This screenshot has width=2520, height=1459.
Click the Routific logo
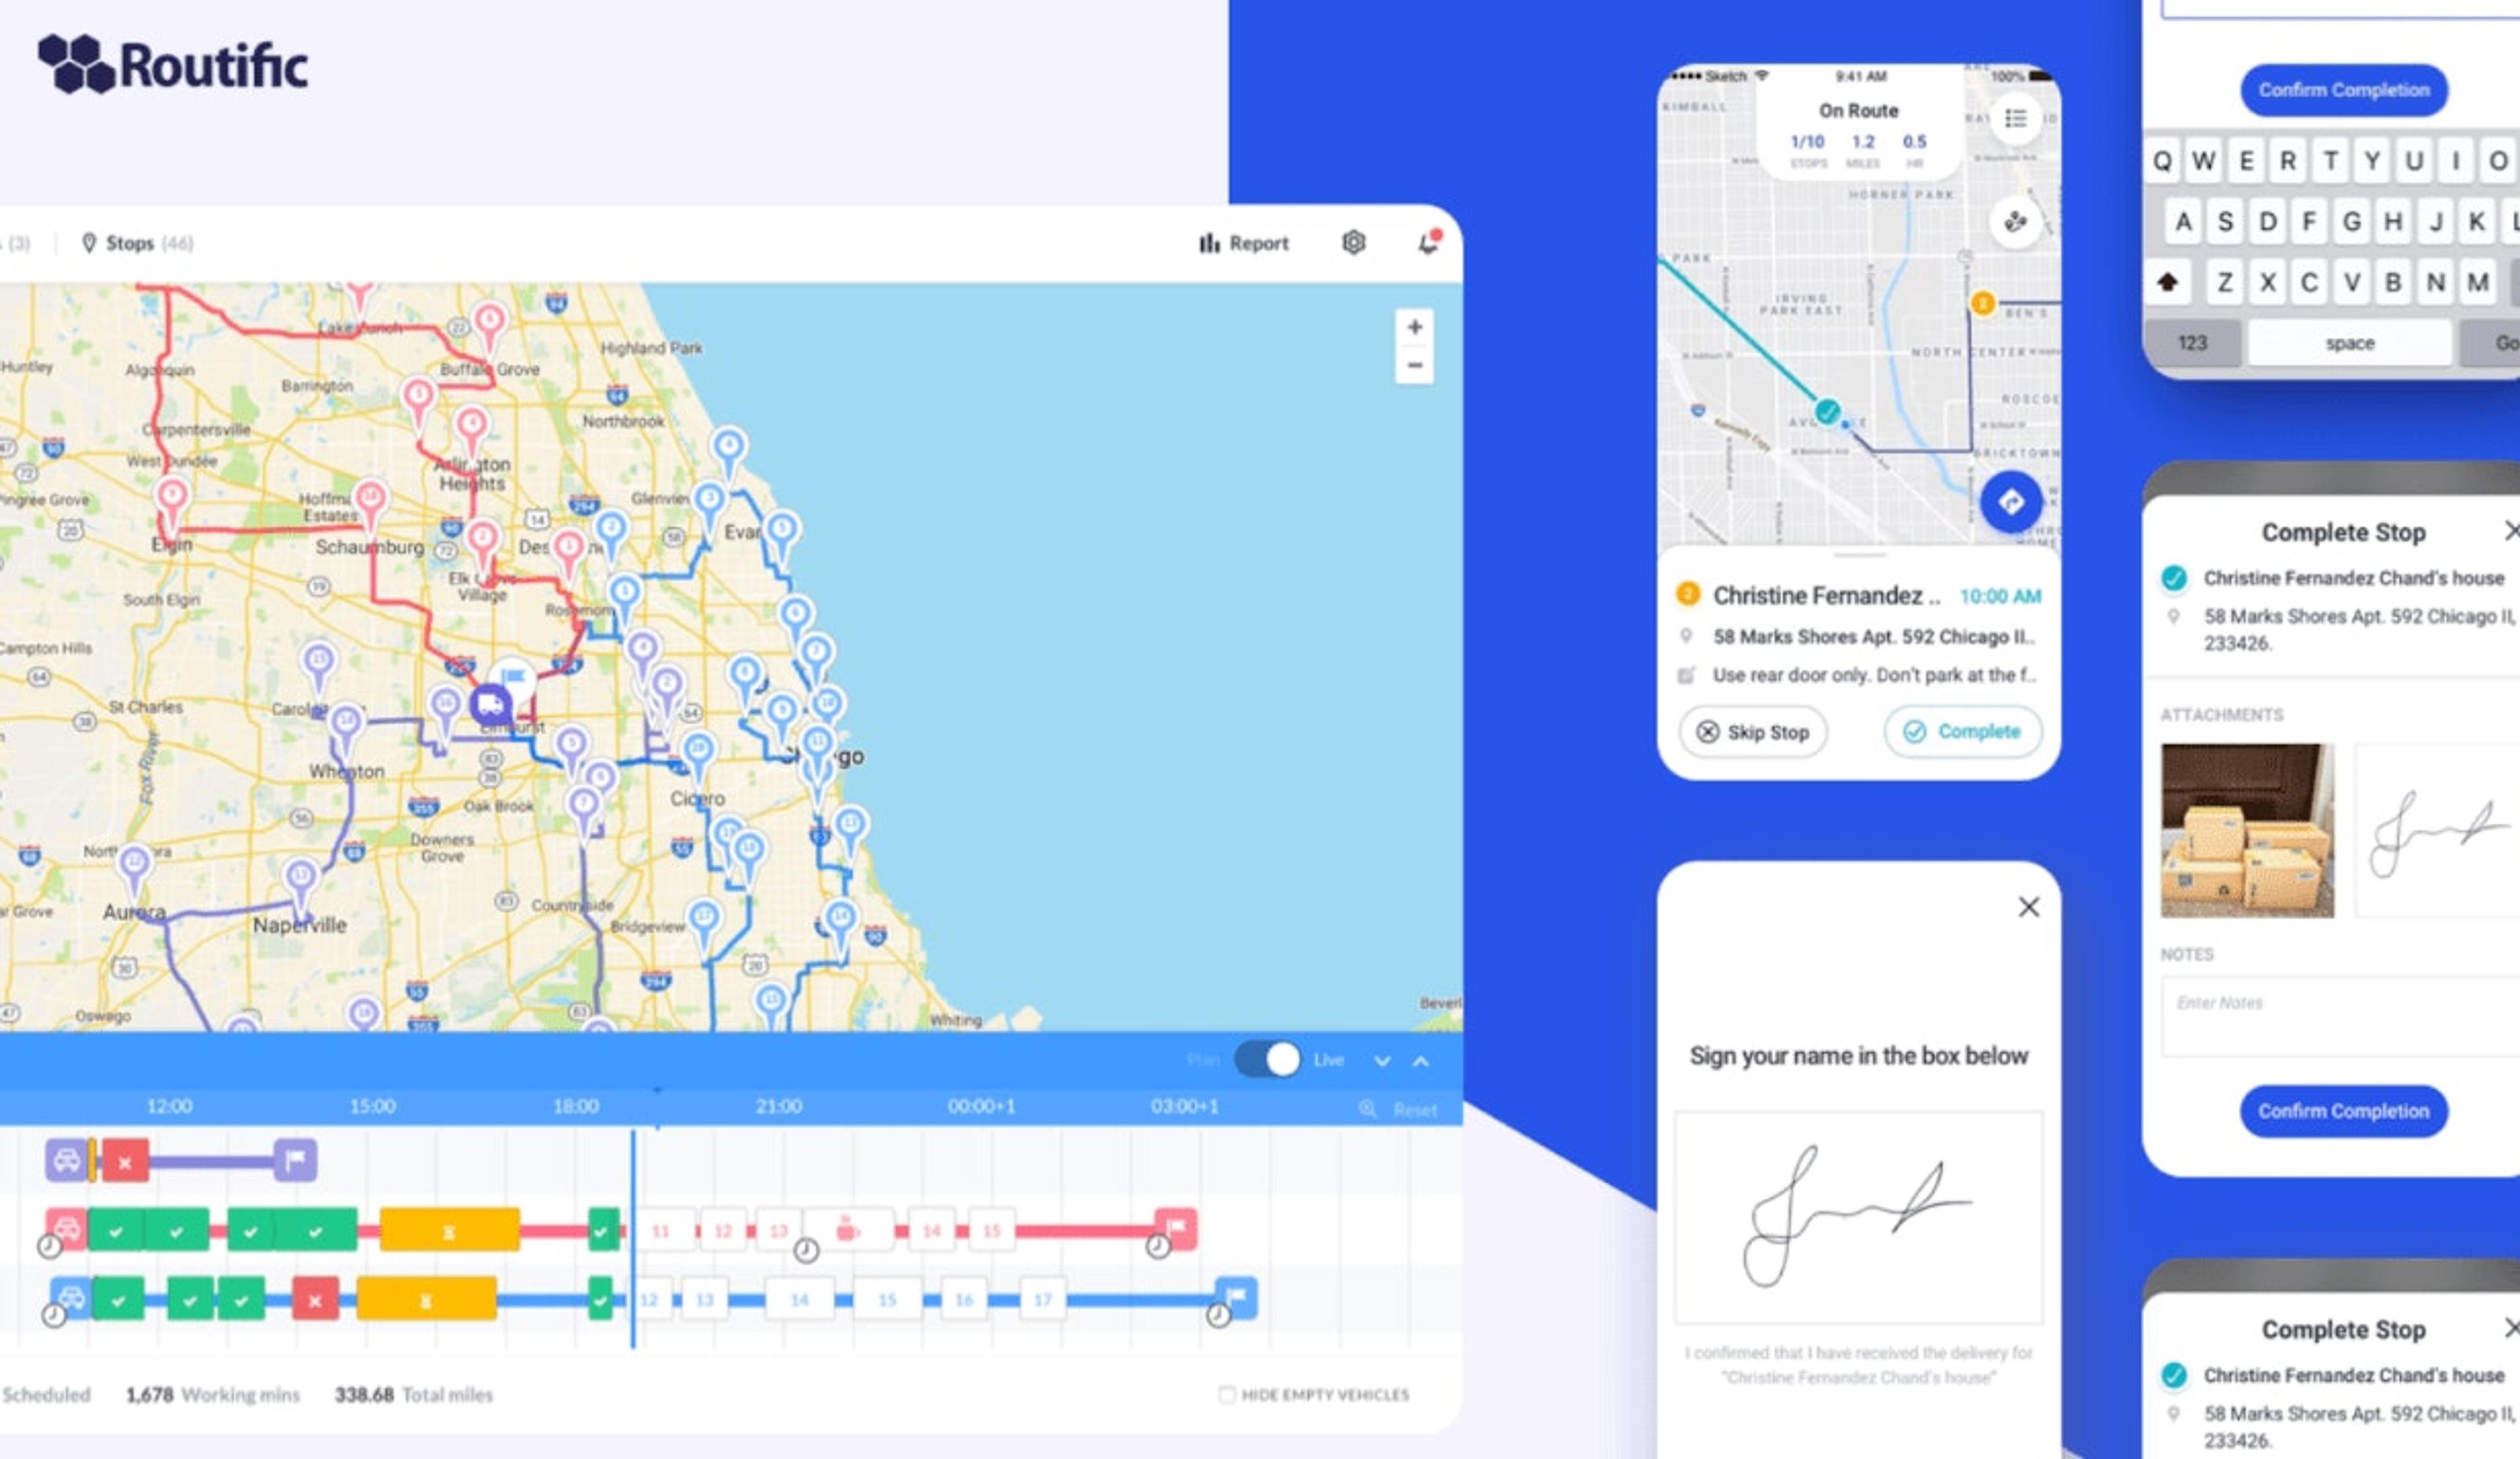pyautogui.click(x=172, y=64)
